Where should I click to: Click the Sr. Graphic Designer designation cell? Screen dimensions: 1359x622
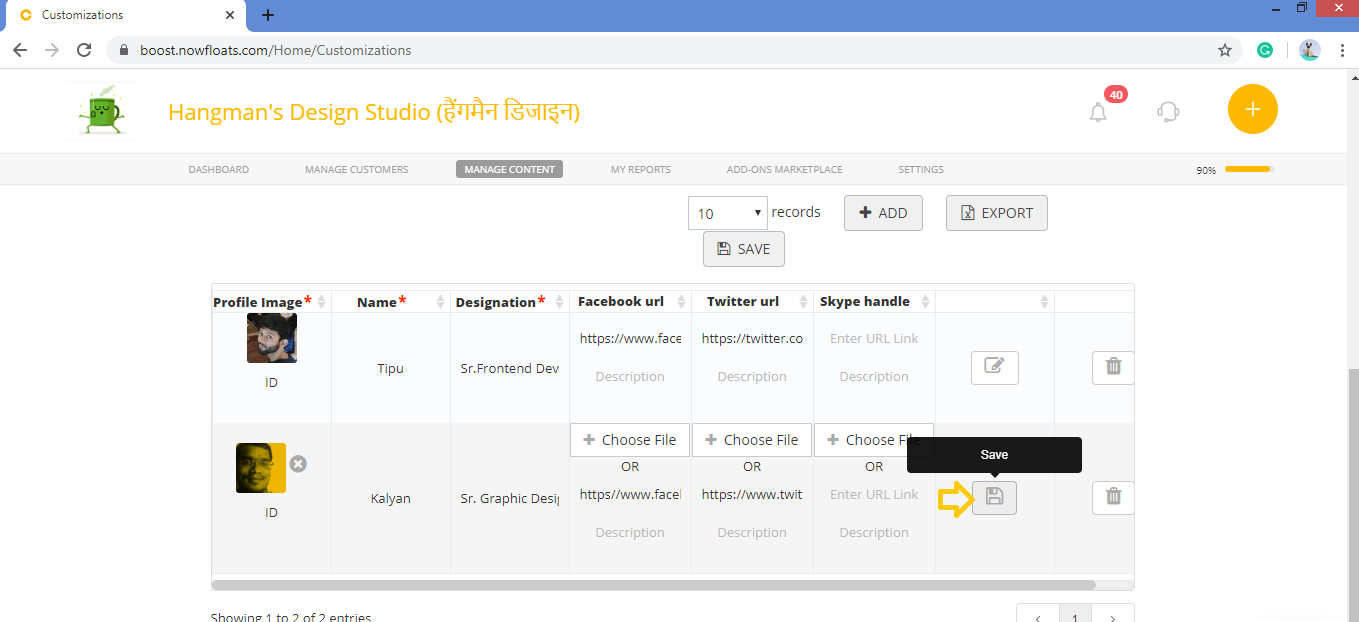(x=509, y=498)
